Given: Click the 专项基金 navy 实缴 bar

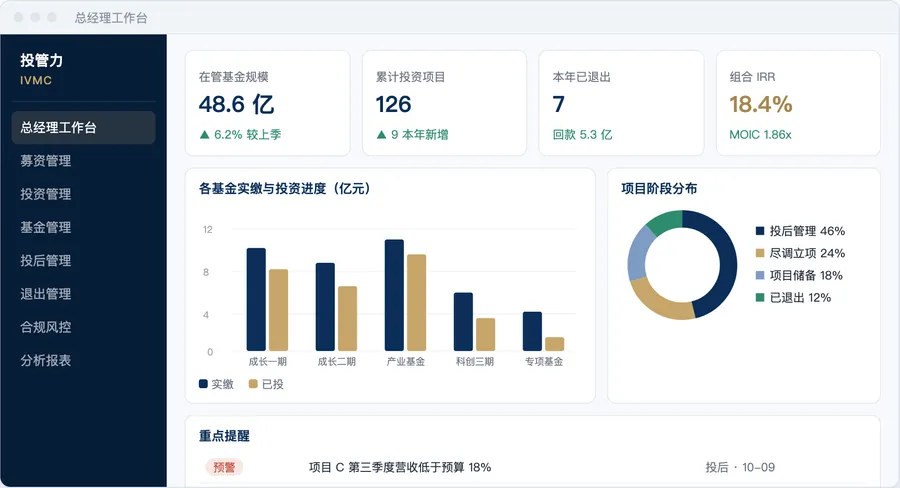Looking at the screenshot, I should click(x=532, y=331).
